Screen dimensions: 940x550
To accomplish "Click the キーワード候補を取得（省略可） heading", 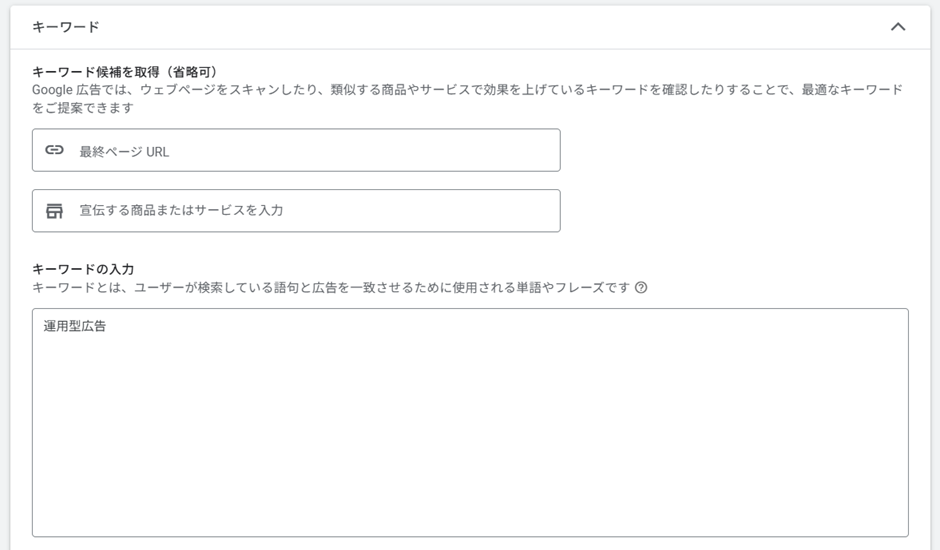I will (x=125, y=72).
